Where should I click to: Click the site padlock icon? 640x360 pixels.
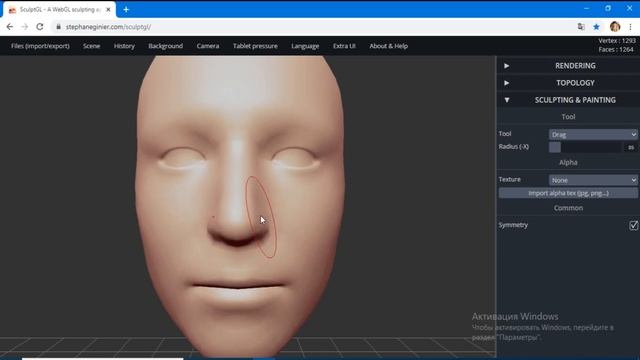58,27
